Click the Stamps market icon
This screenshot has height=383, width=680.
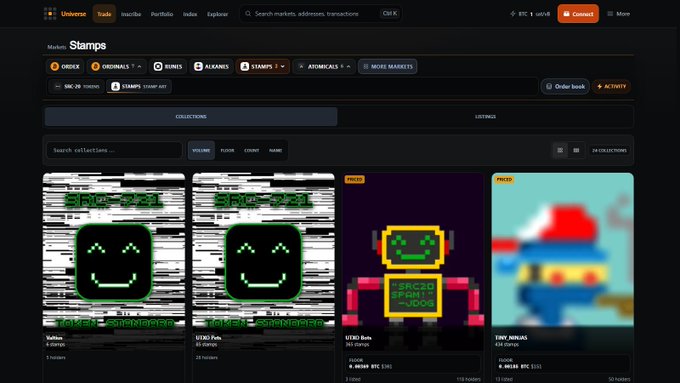tap(245, 66)
